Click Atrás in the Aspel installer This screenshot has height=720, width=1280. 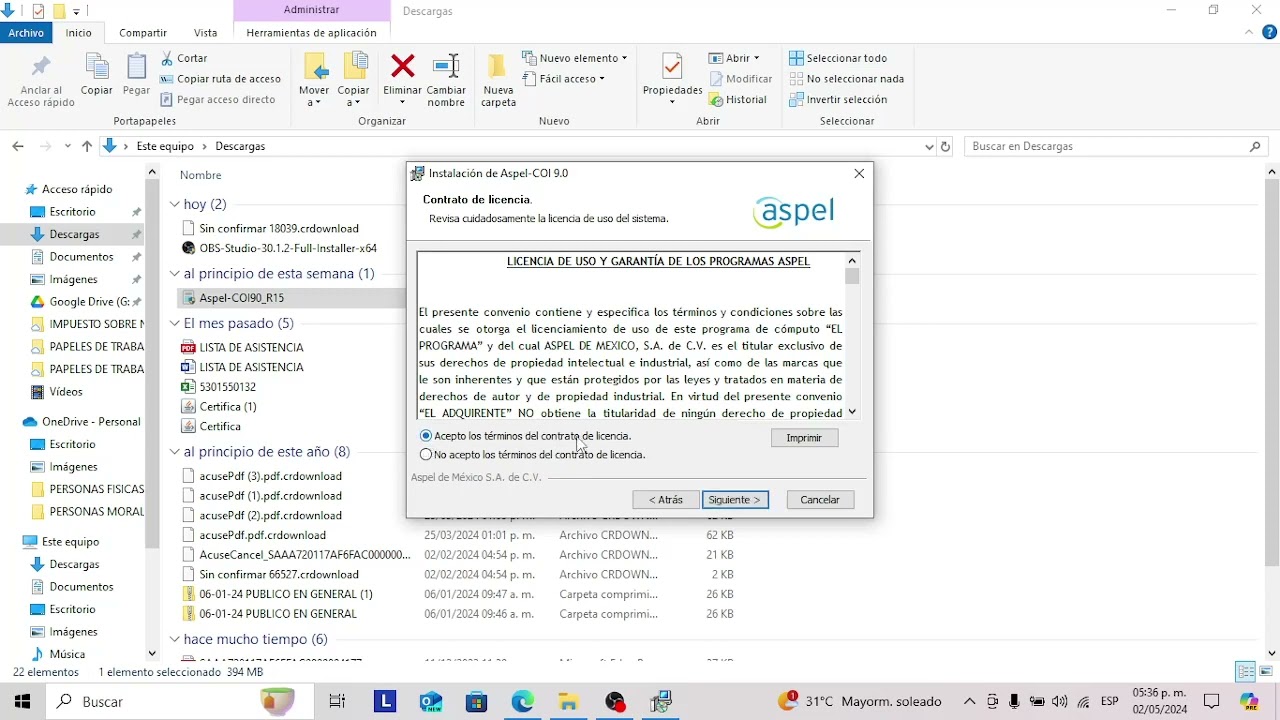(x=665, y=499)
